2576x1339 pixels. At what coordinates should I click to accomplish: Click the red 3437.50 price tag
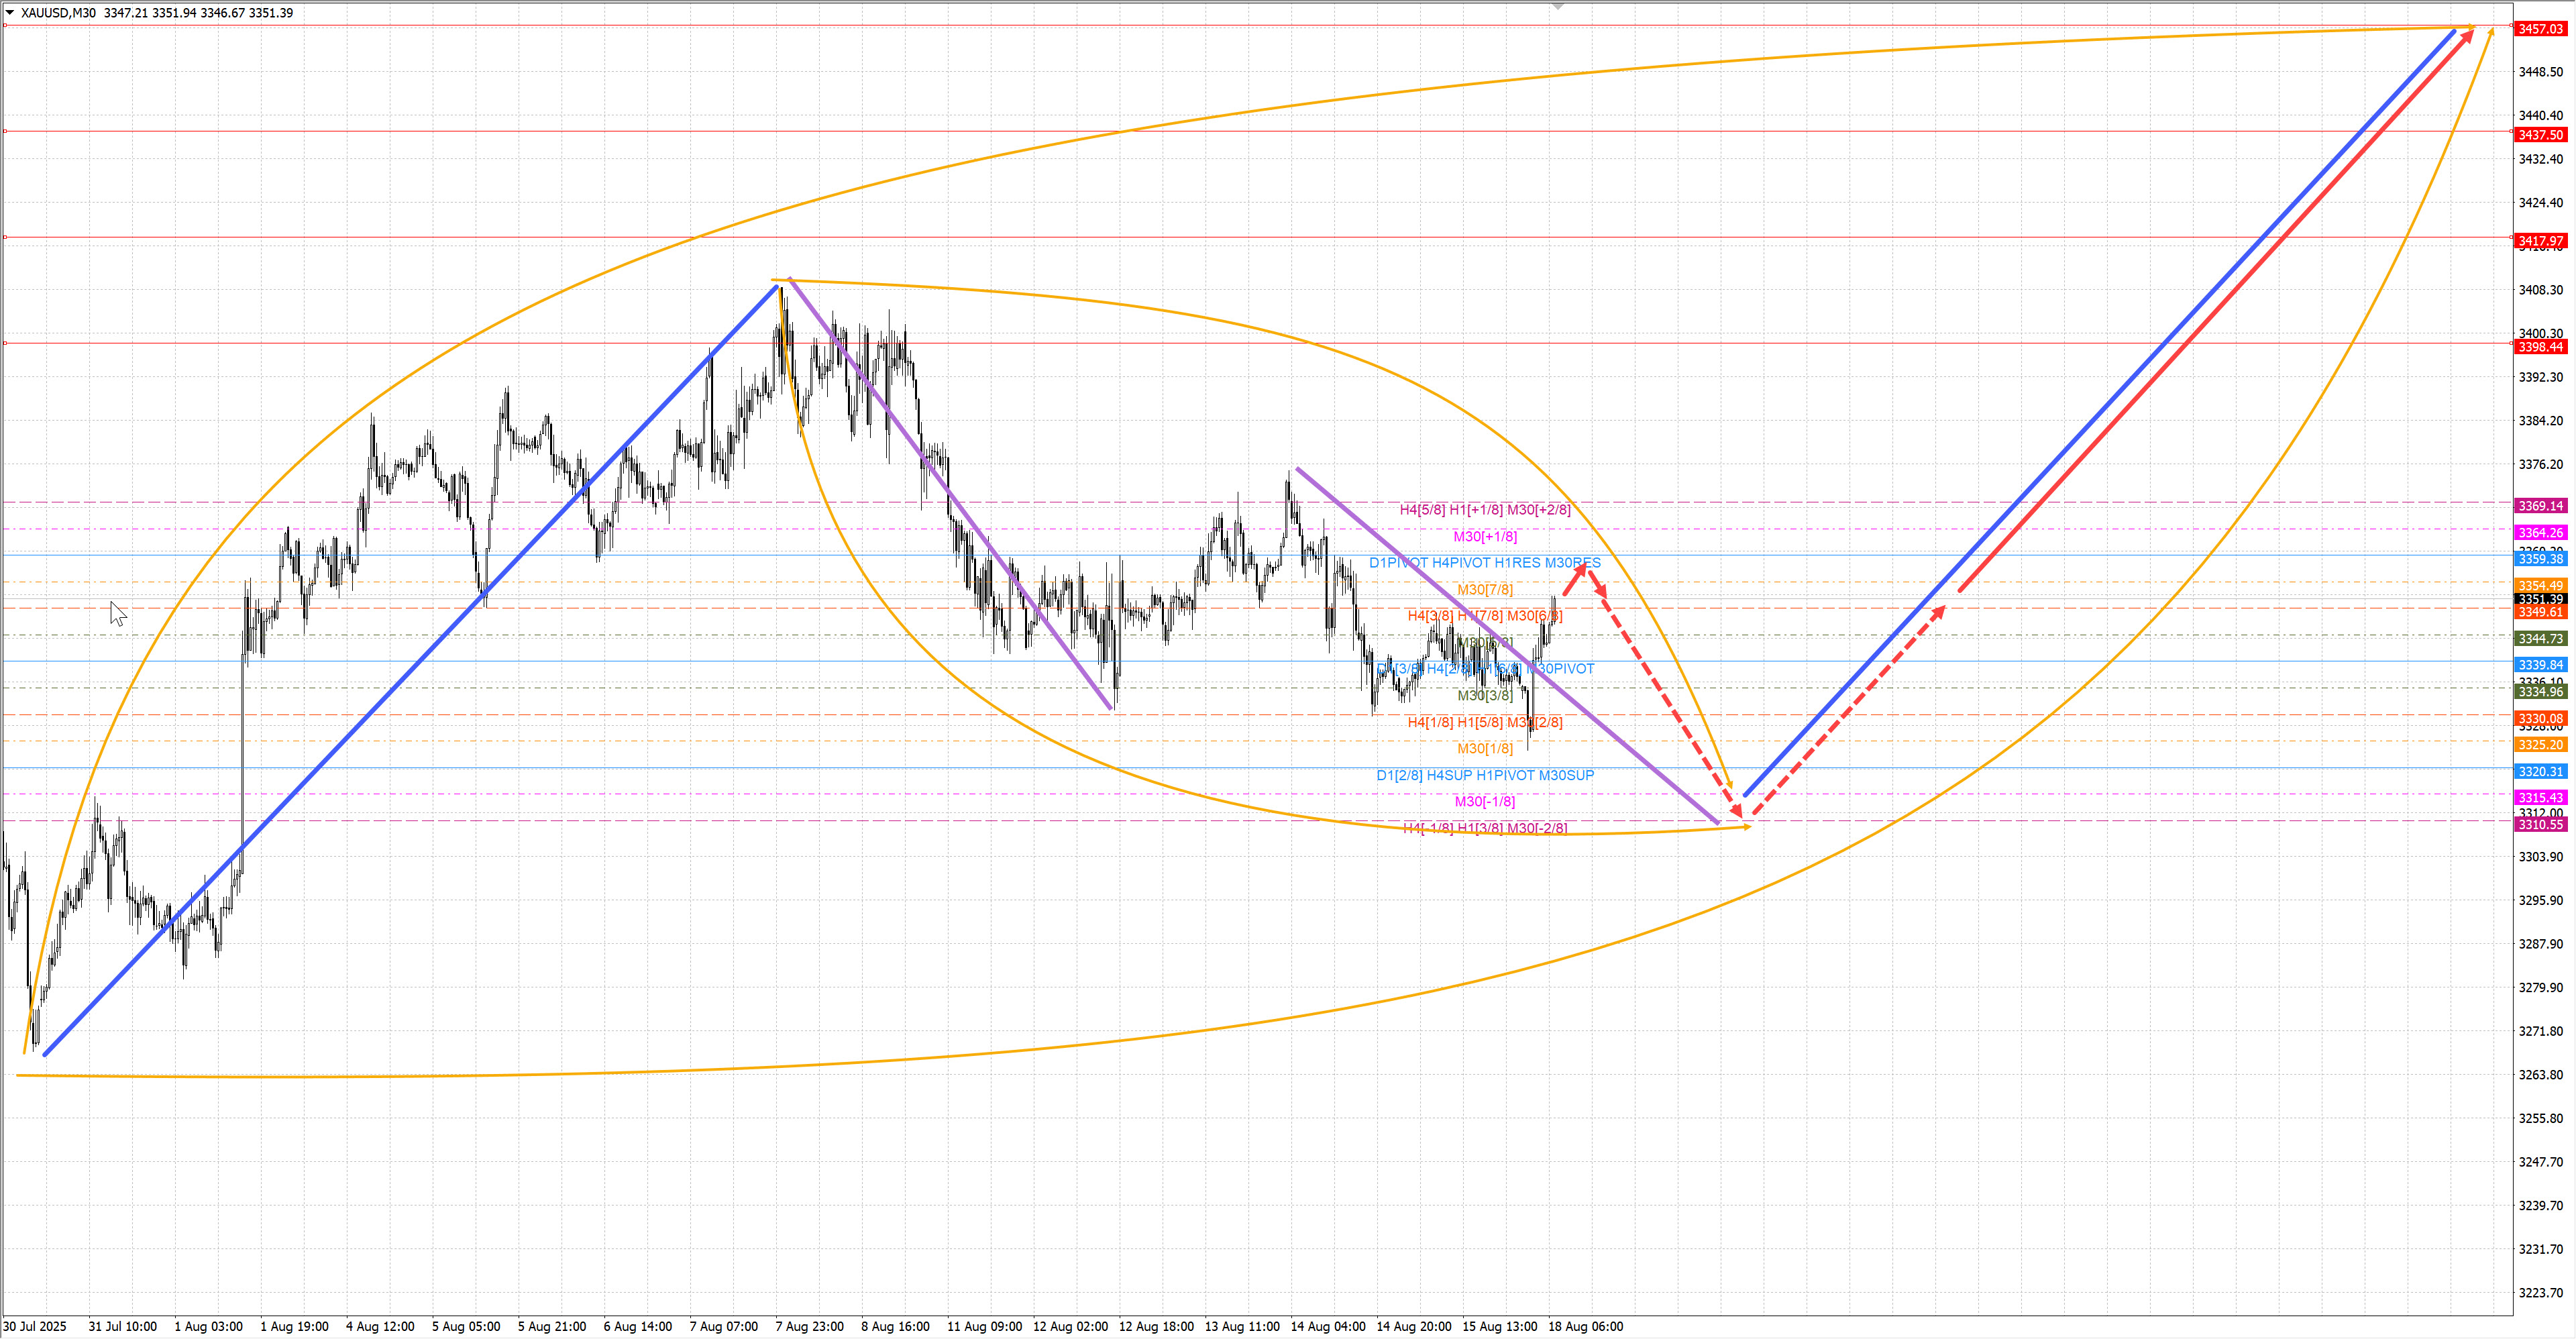tap(2540, 135)
